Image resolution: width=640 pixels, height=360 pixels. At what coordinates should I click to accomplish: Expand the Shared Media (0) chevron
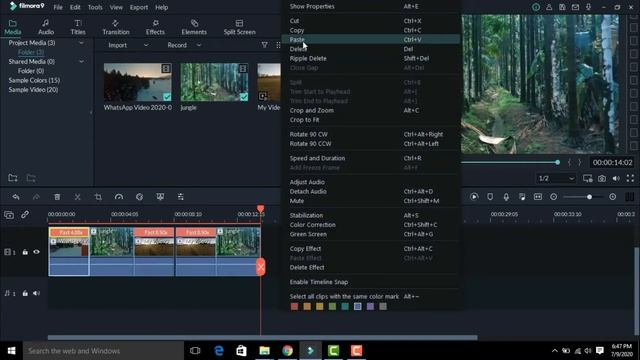point(81,62)
